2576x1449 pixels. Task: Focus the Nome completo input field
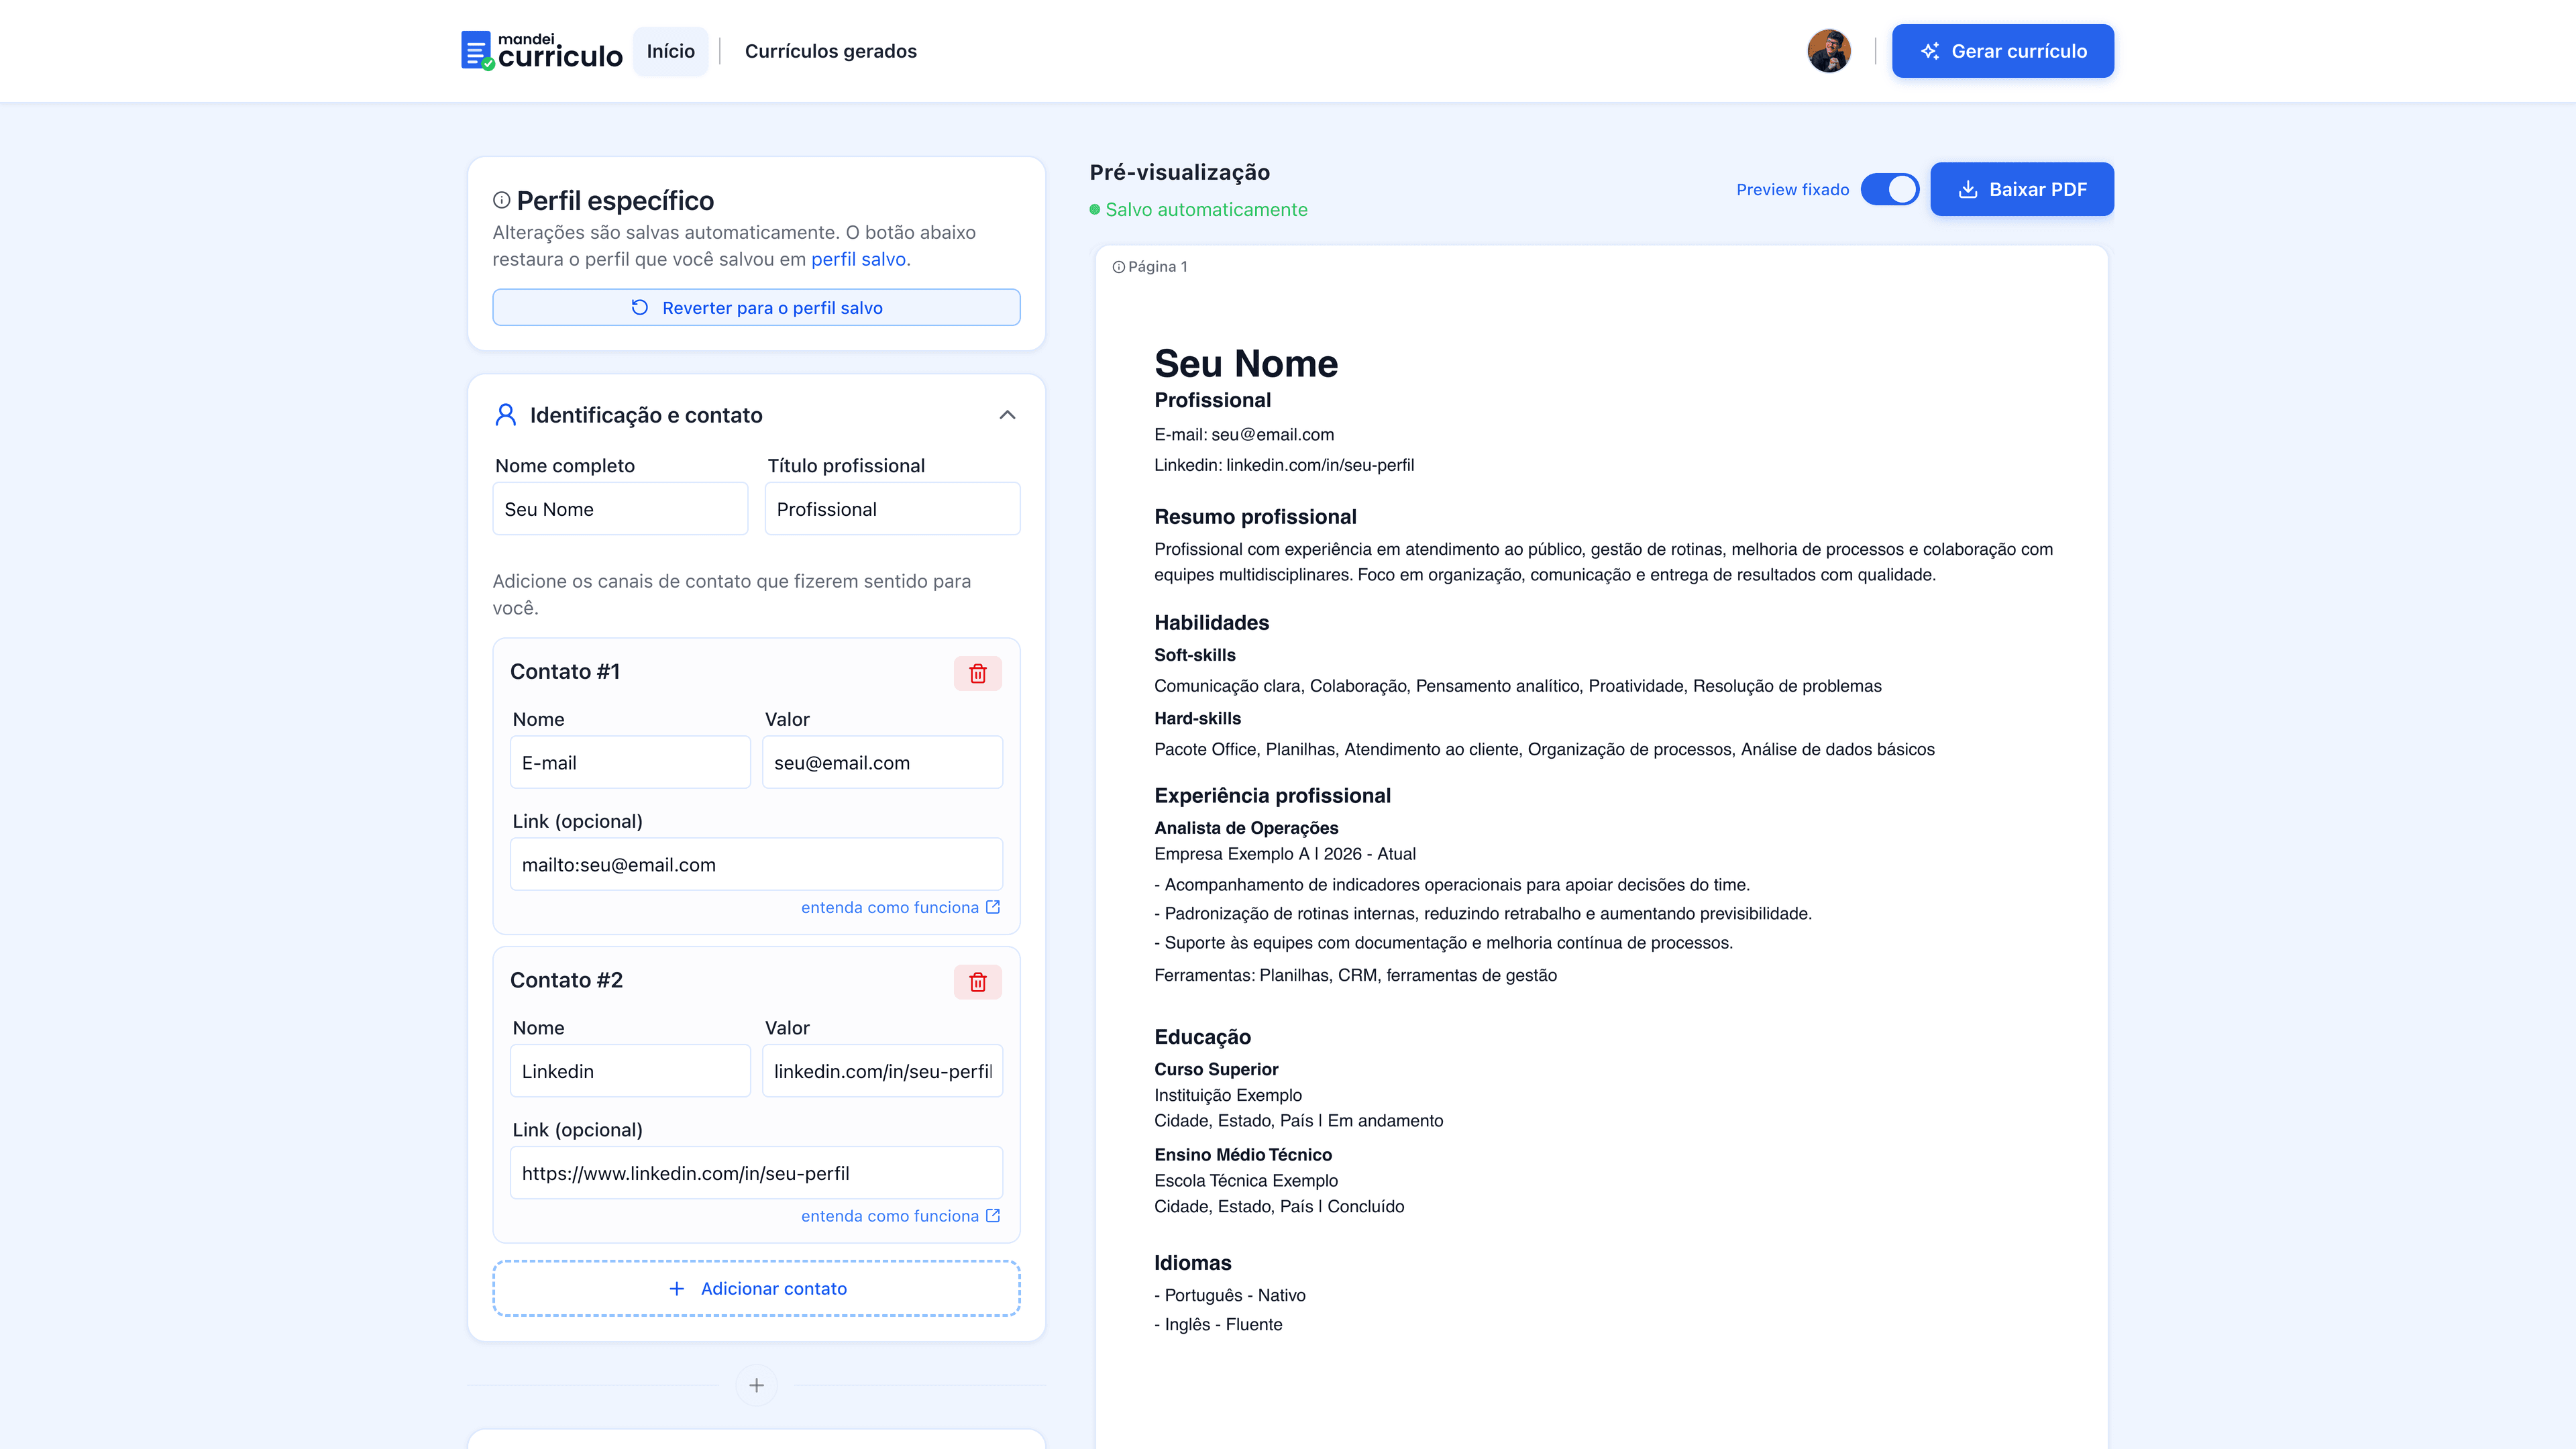point(619,509)
